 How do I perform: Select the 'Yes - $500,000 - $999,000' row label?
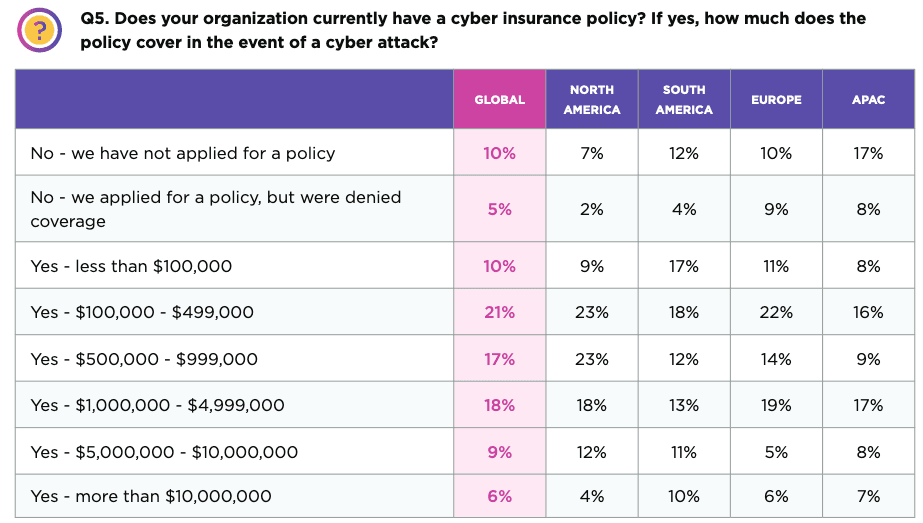point(144,359)
